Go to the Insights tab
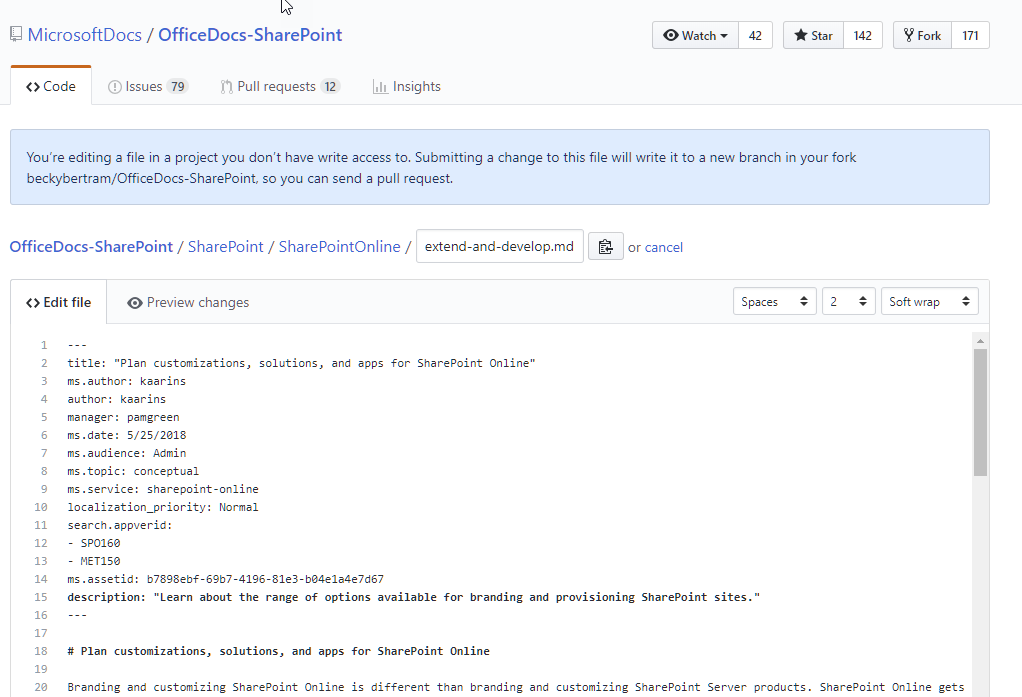This screenshot has width=1022, height=697. (406, 87)
